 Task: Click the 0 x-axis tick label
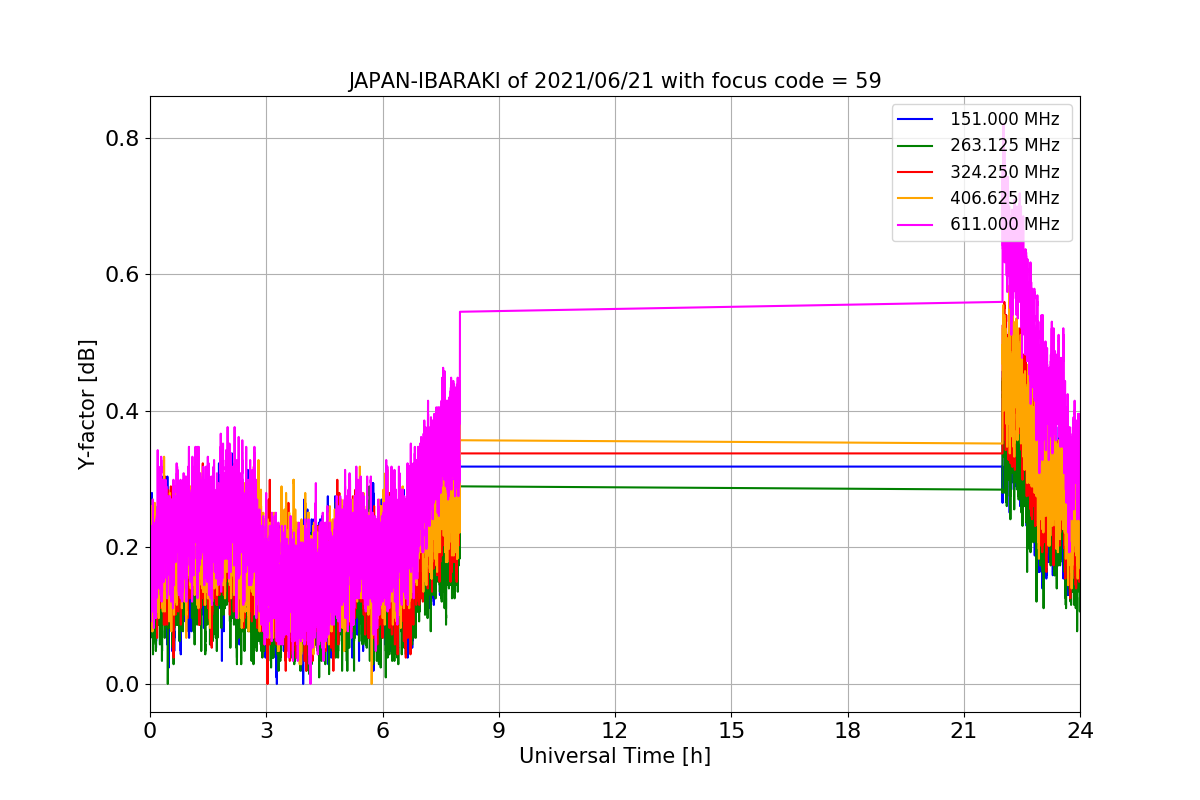click(150, 731)
